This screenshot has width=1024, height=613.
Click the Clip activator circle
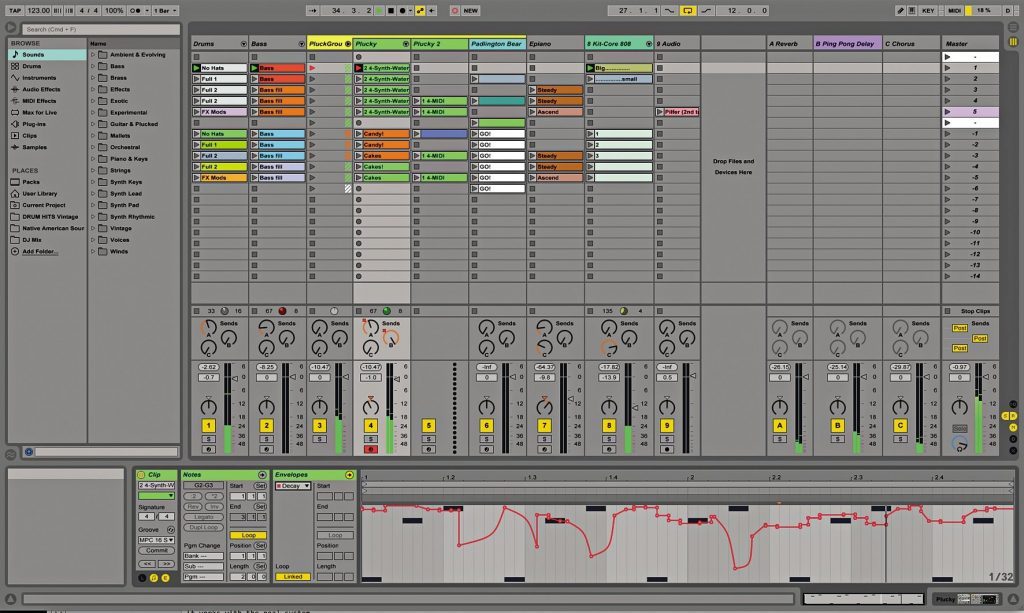(141, 475)
